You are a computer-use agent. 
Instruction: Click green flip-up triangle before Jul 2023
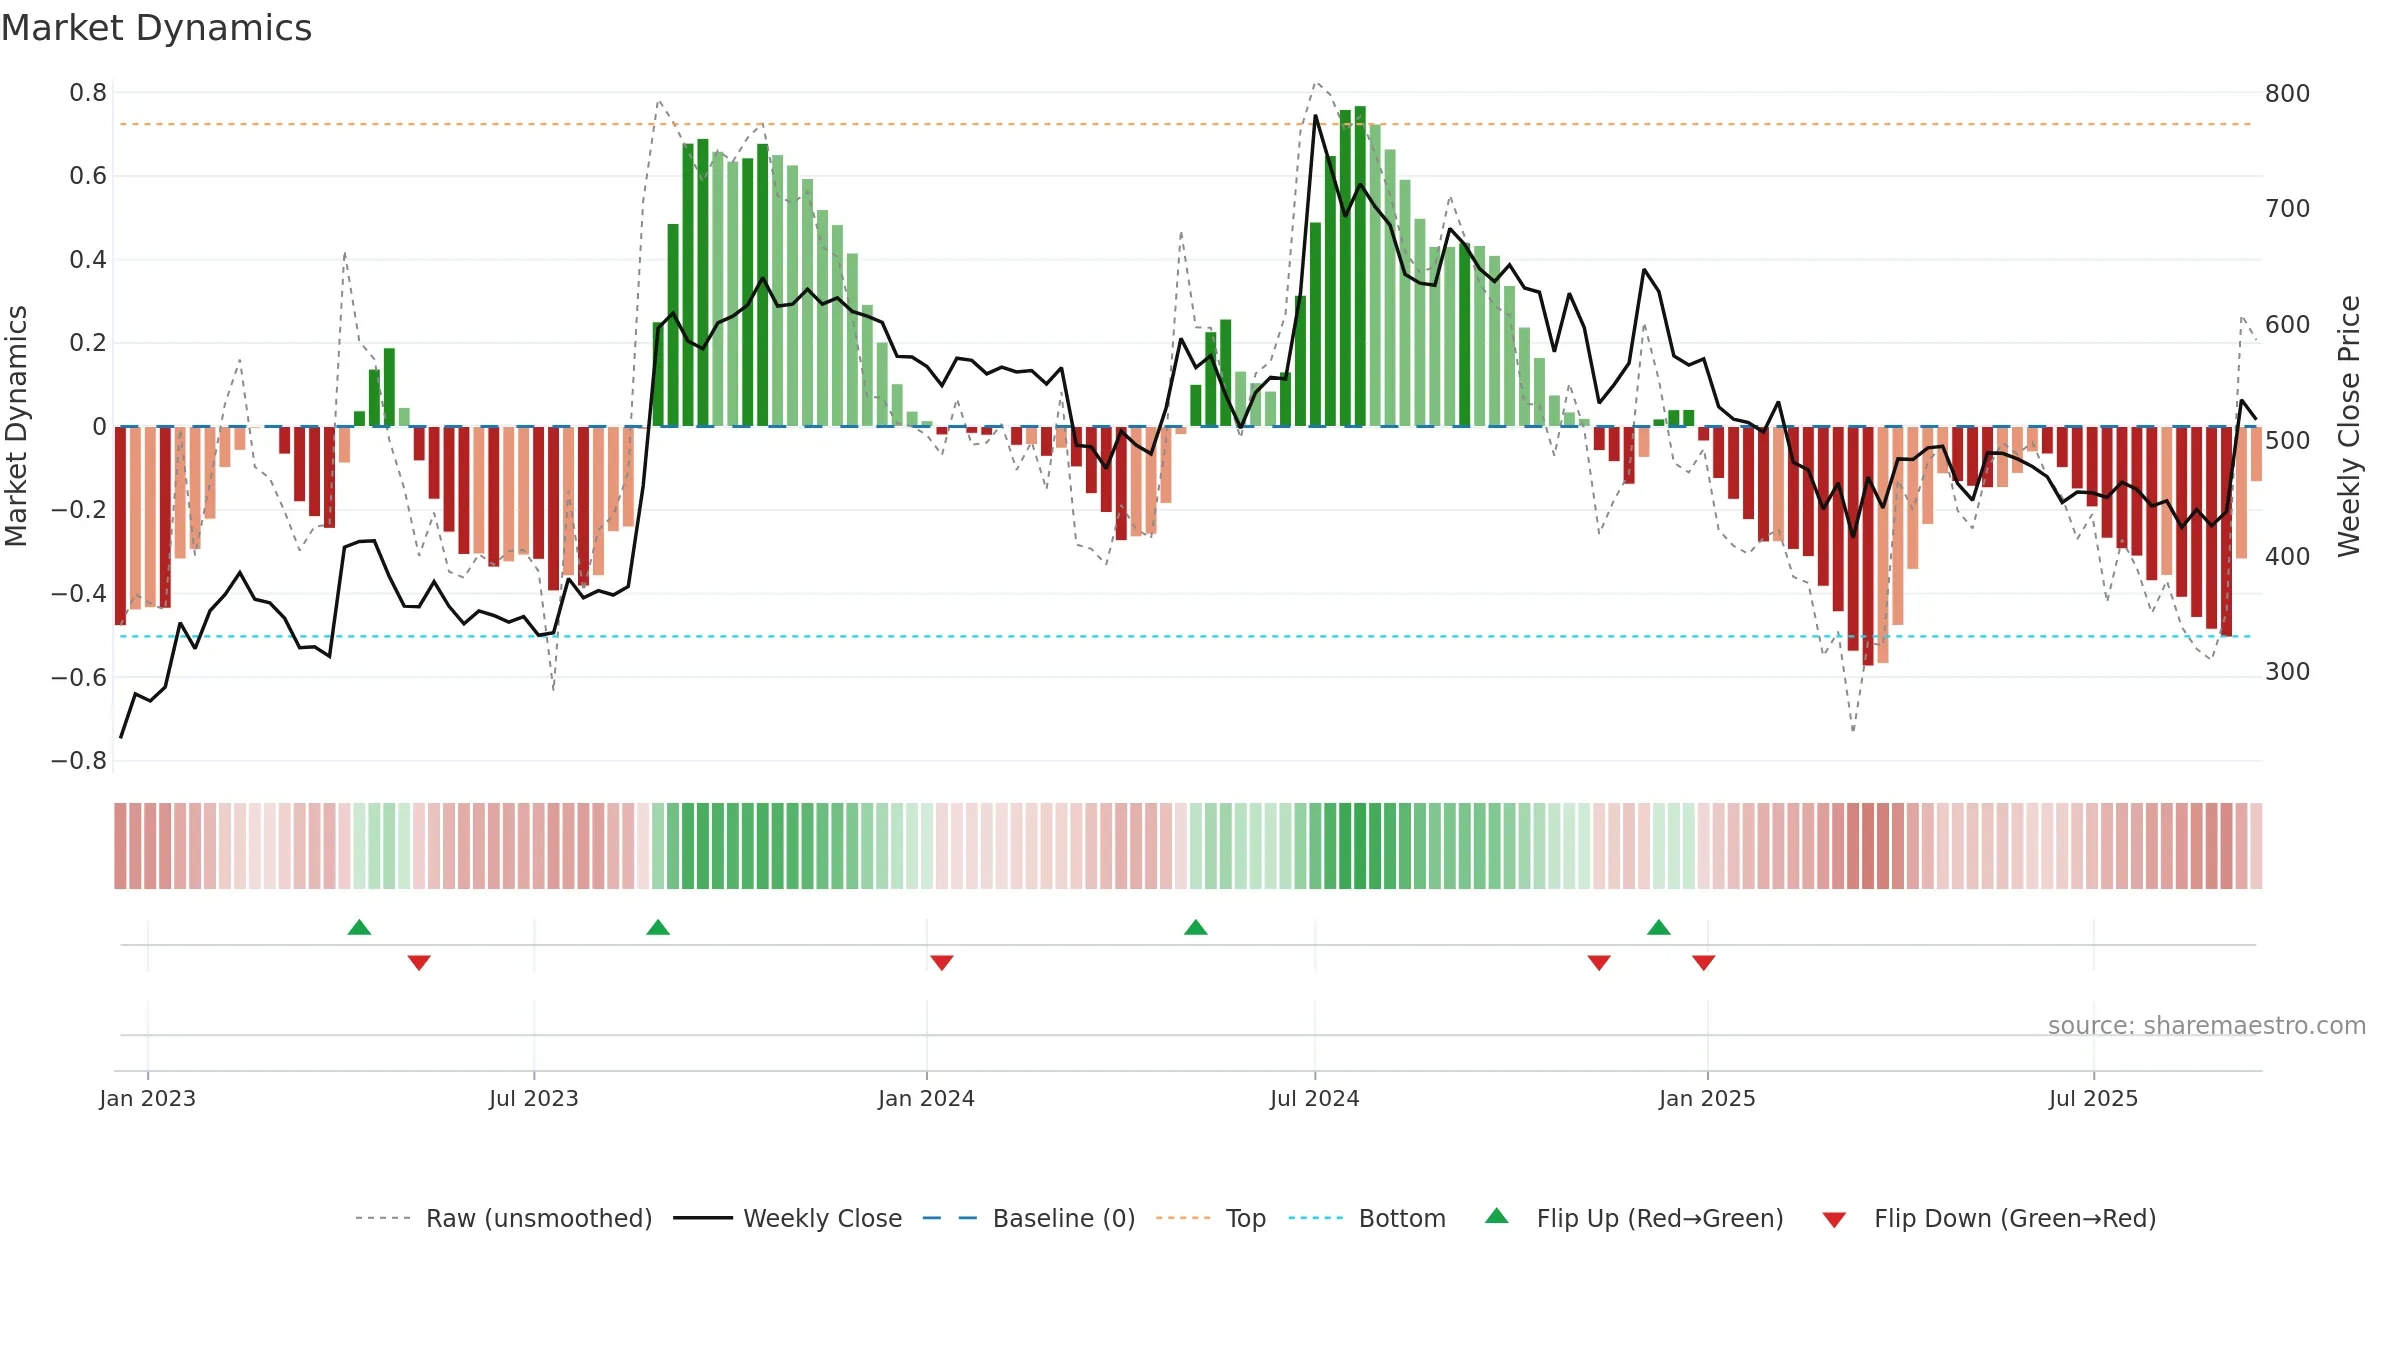359,927
